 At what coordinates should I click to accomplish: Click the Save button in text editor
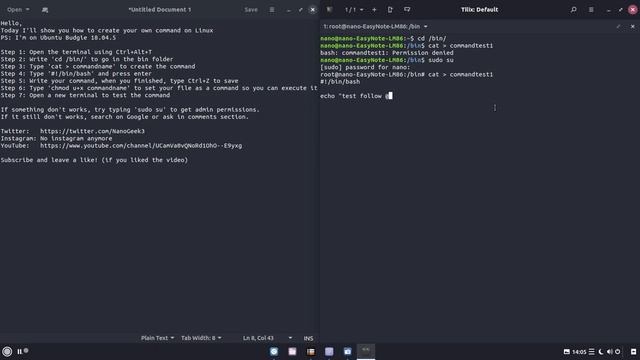[x=251, y=10]
